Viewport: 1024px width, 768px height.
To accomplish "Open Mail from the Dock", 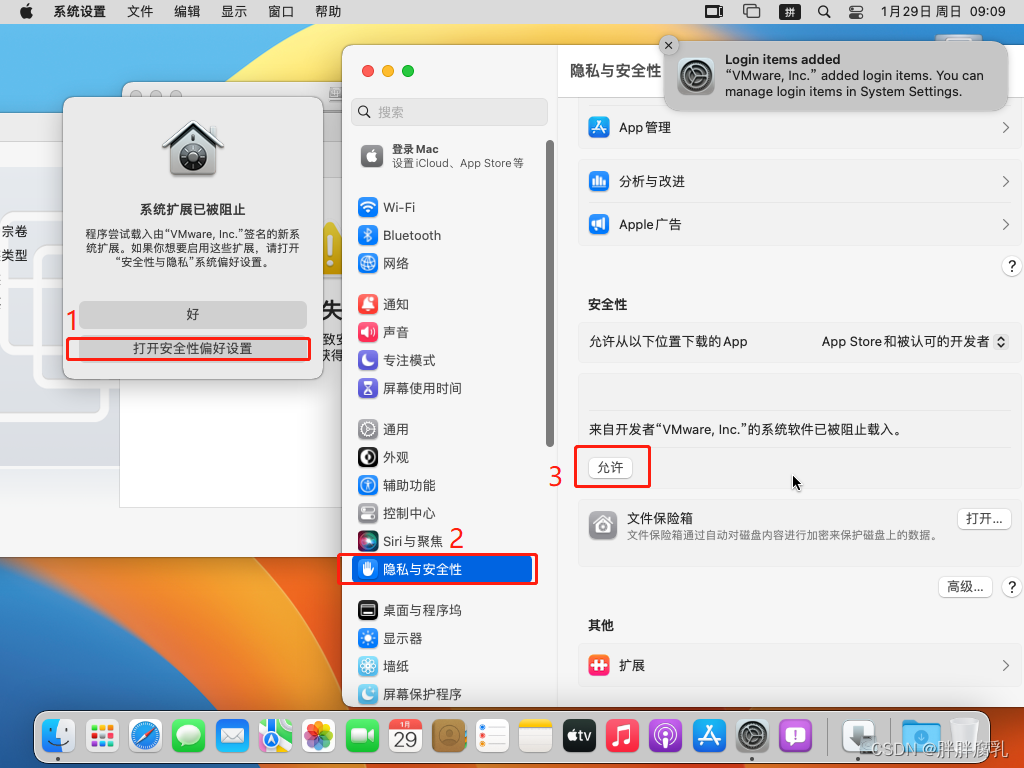I will click(x=232, y=736).
